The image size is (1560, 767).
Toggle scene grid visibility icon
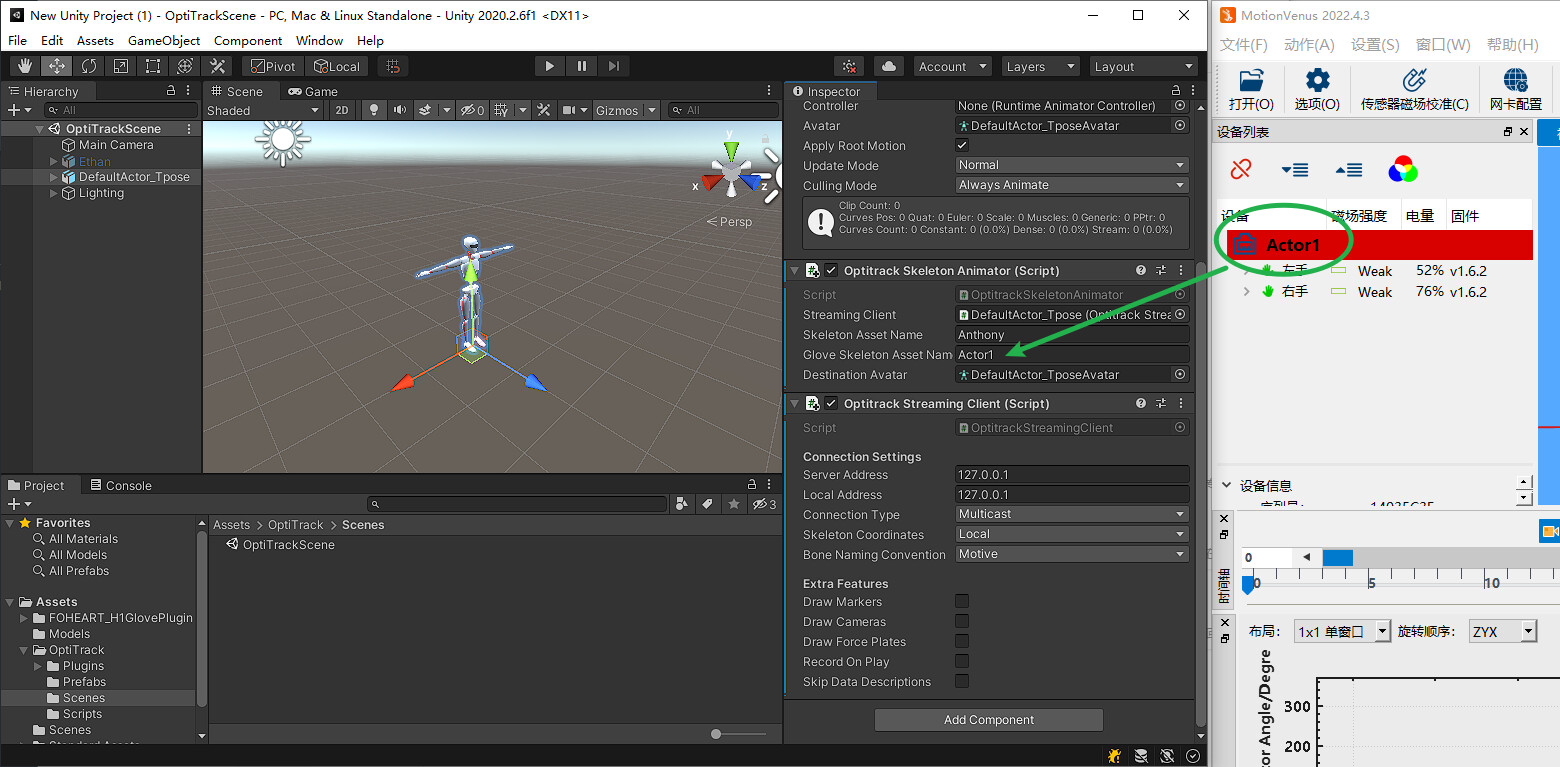click(x=504, y=110)
